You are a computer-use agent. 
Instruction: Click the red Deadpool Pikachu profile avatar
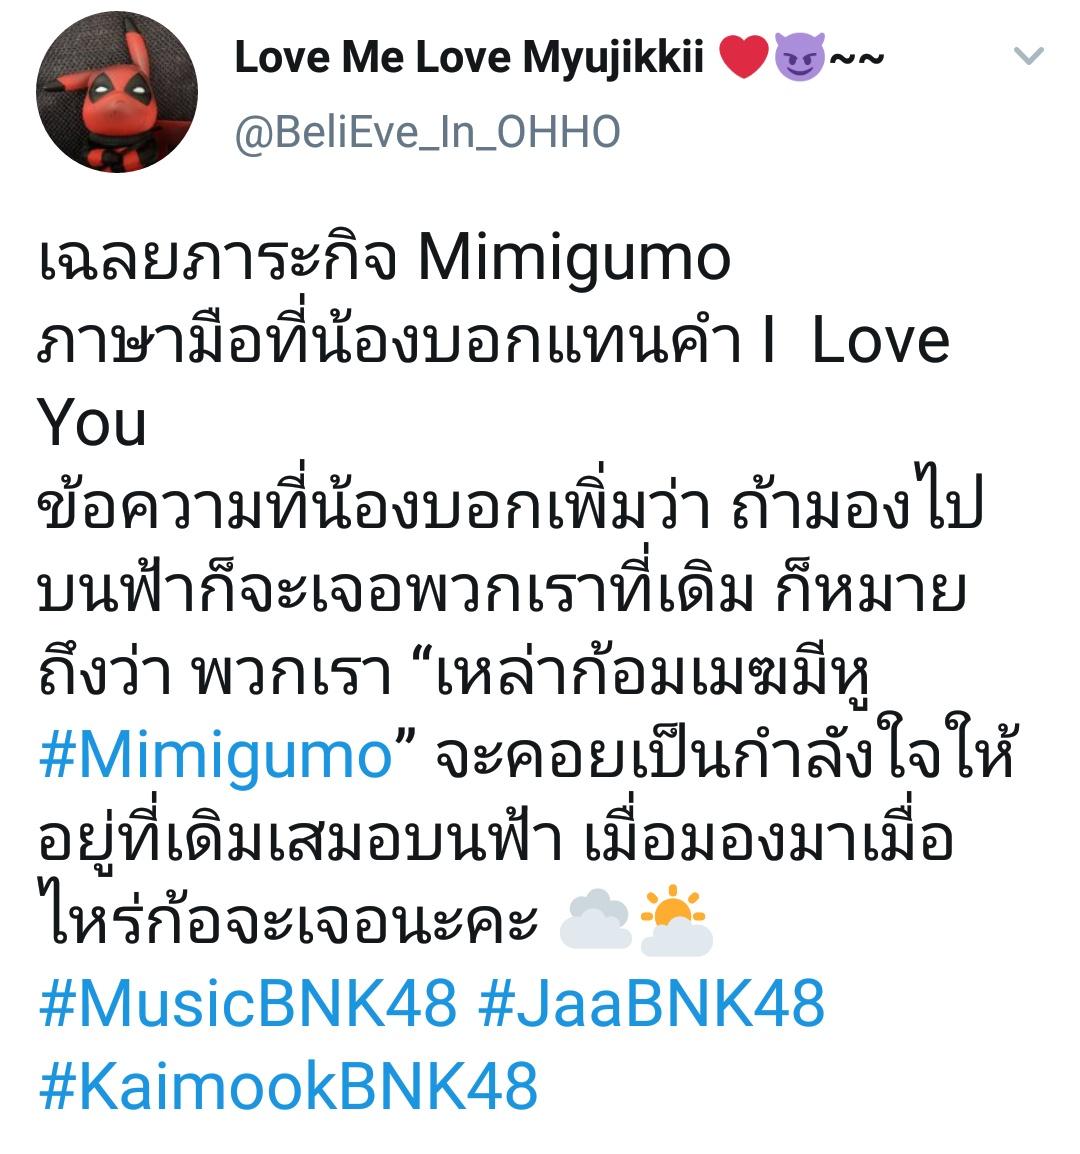(117, 92)
